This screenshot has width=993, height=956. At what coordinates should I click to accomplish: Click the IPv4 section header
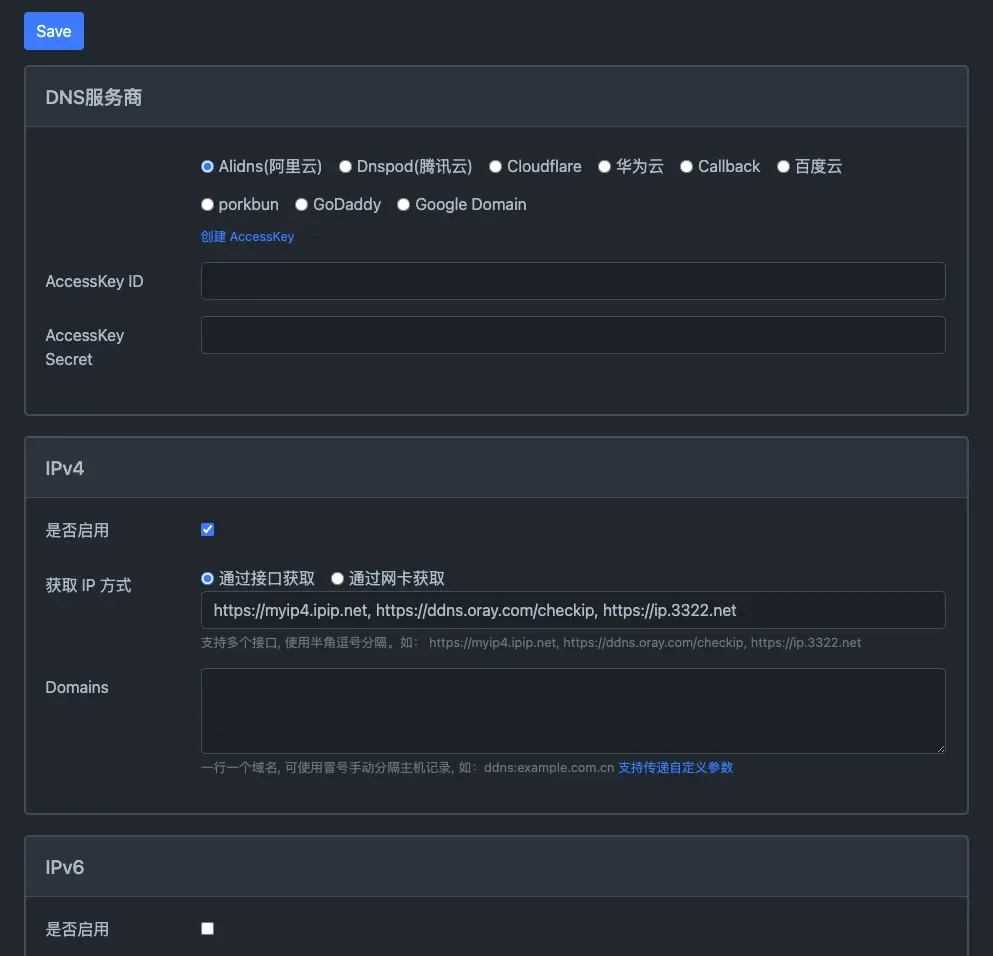pos(496,468)
